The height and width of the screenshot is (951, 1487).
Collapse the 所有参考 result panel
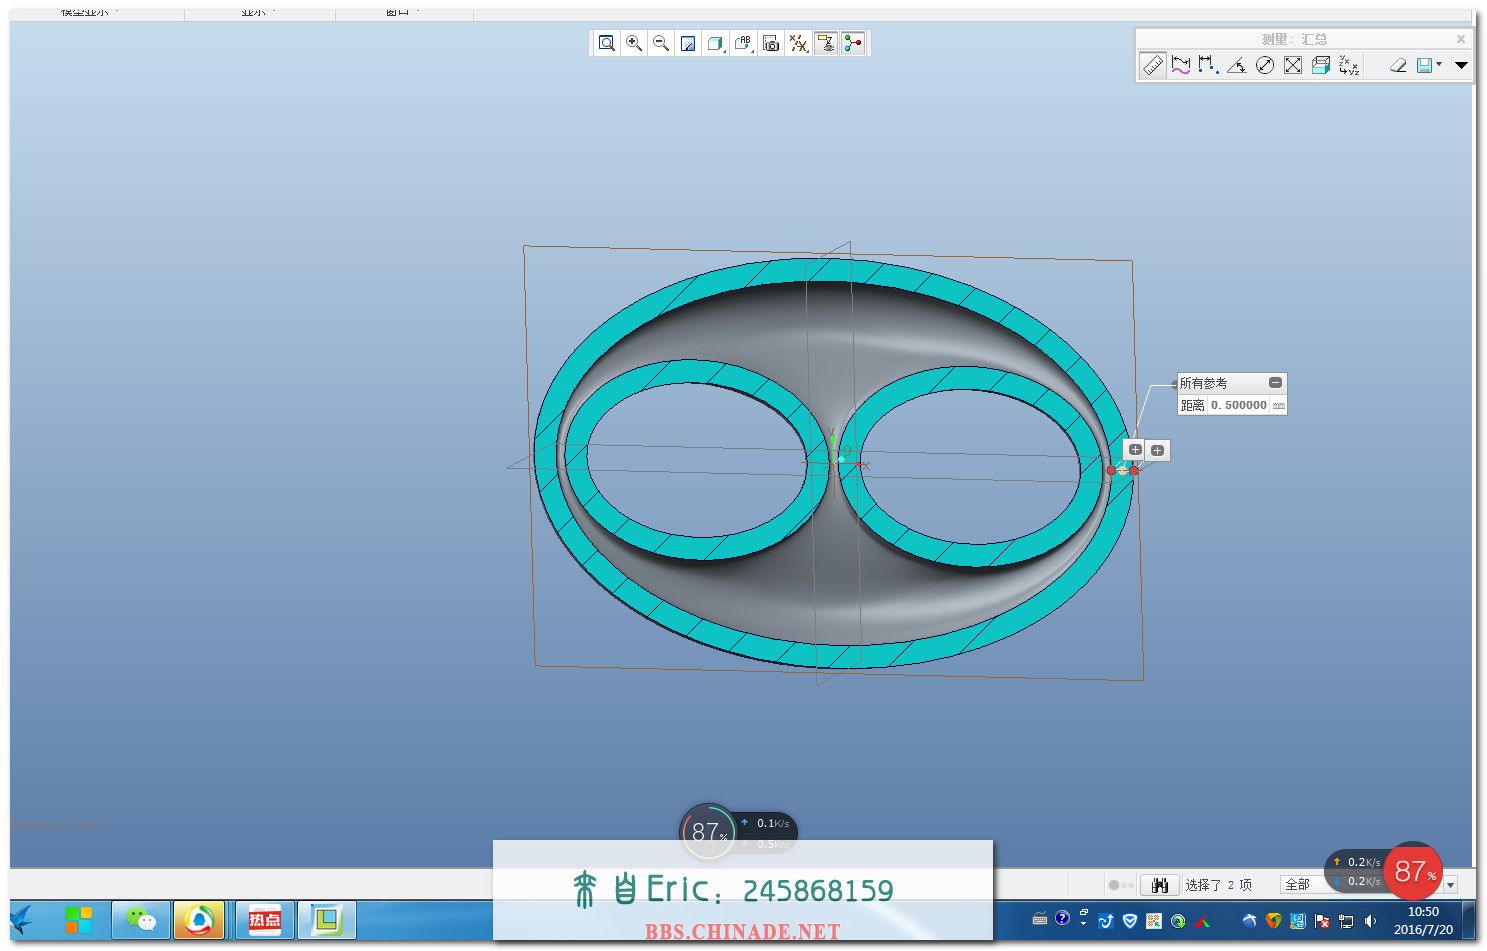[1275, 383]
